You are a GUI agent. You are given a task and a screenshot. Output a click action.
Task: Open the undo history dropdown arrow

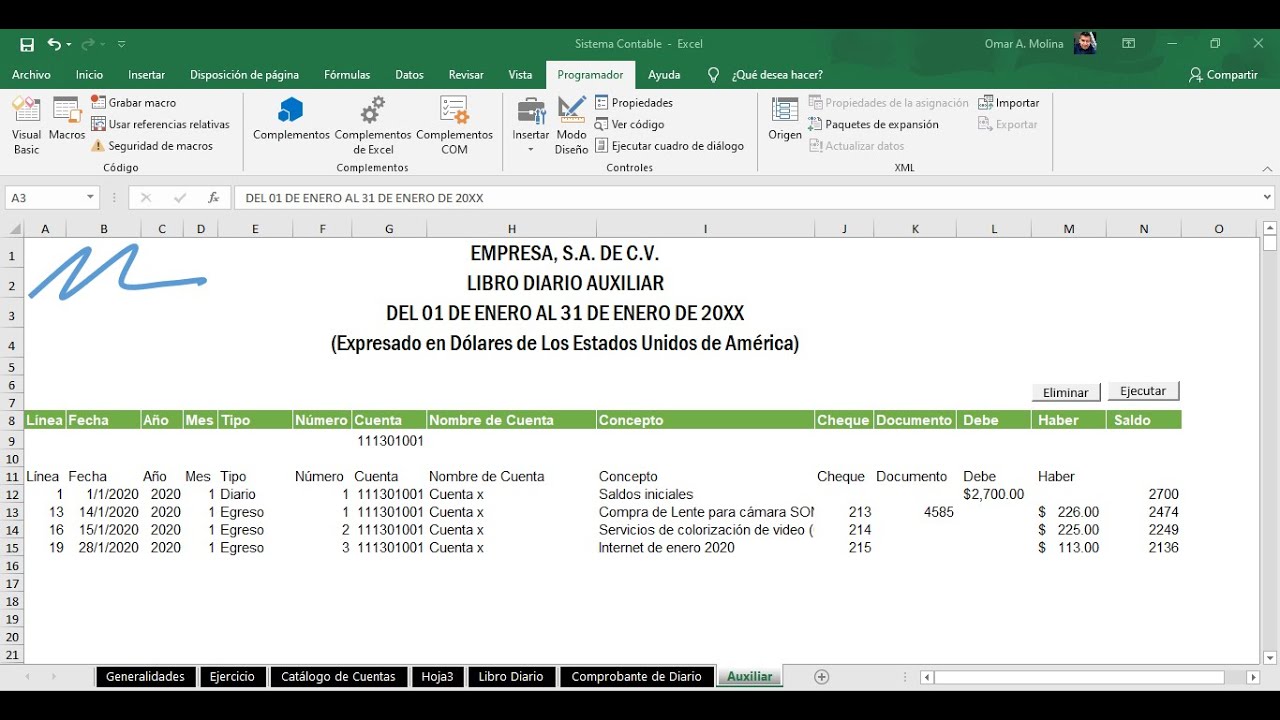pyautogui.click(x=68, y=44)
